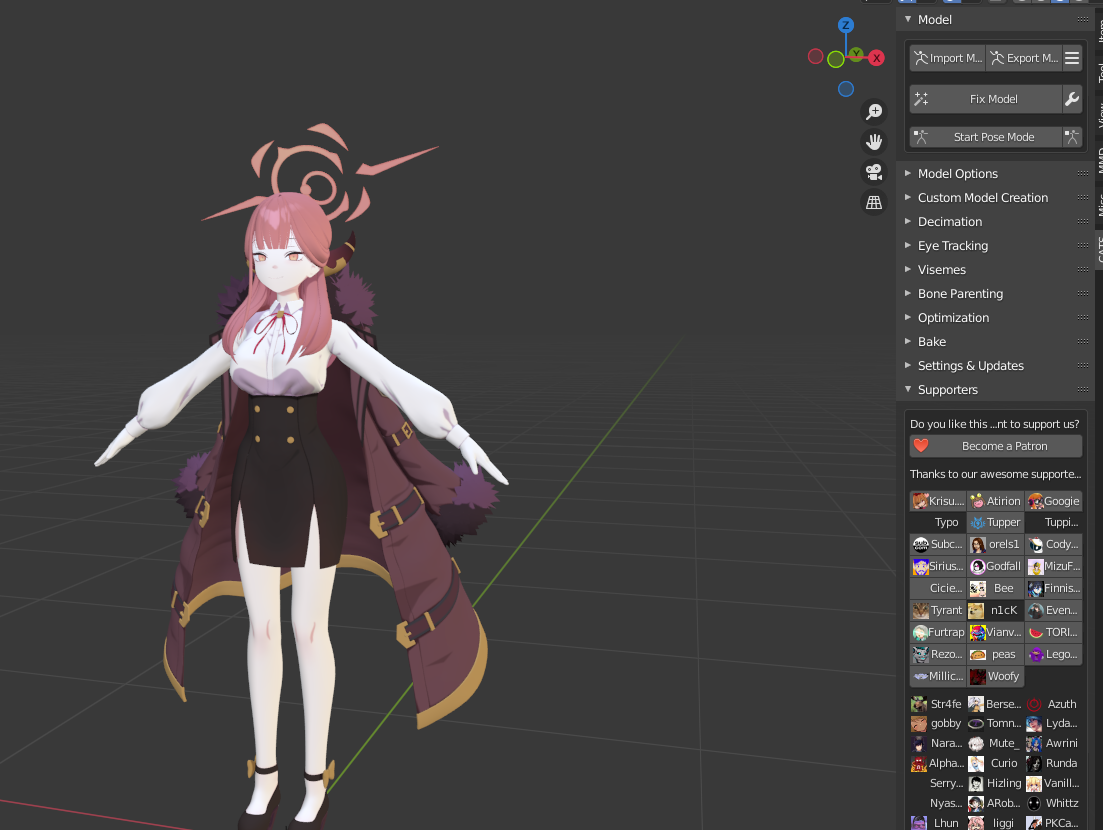The height and width of the screenshot is (830, 1103).
Task: Grab the Model panel drag handle dots
Action: [x=1083, y=20]
